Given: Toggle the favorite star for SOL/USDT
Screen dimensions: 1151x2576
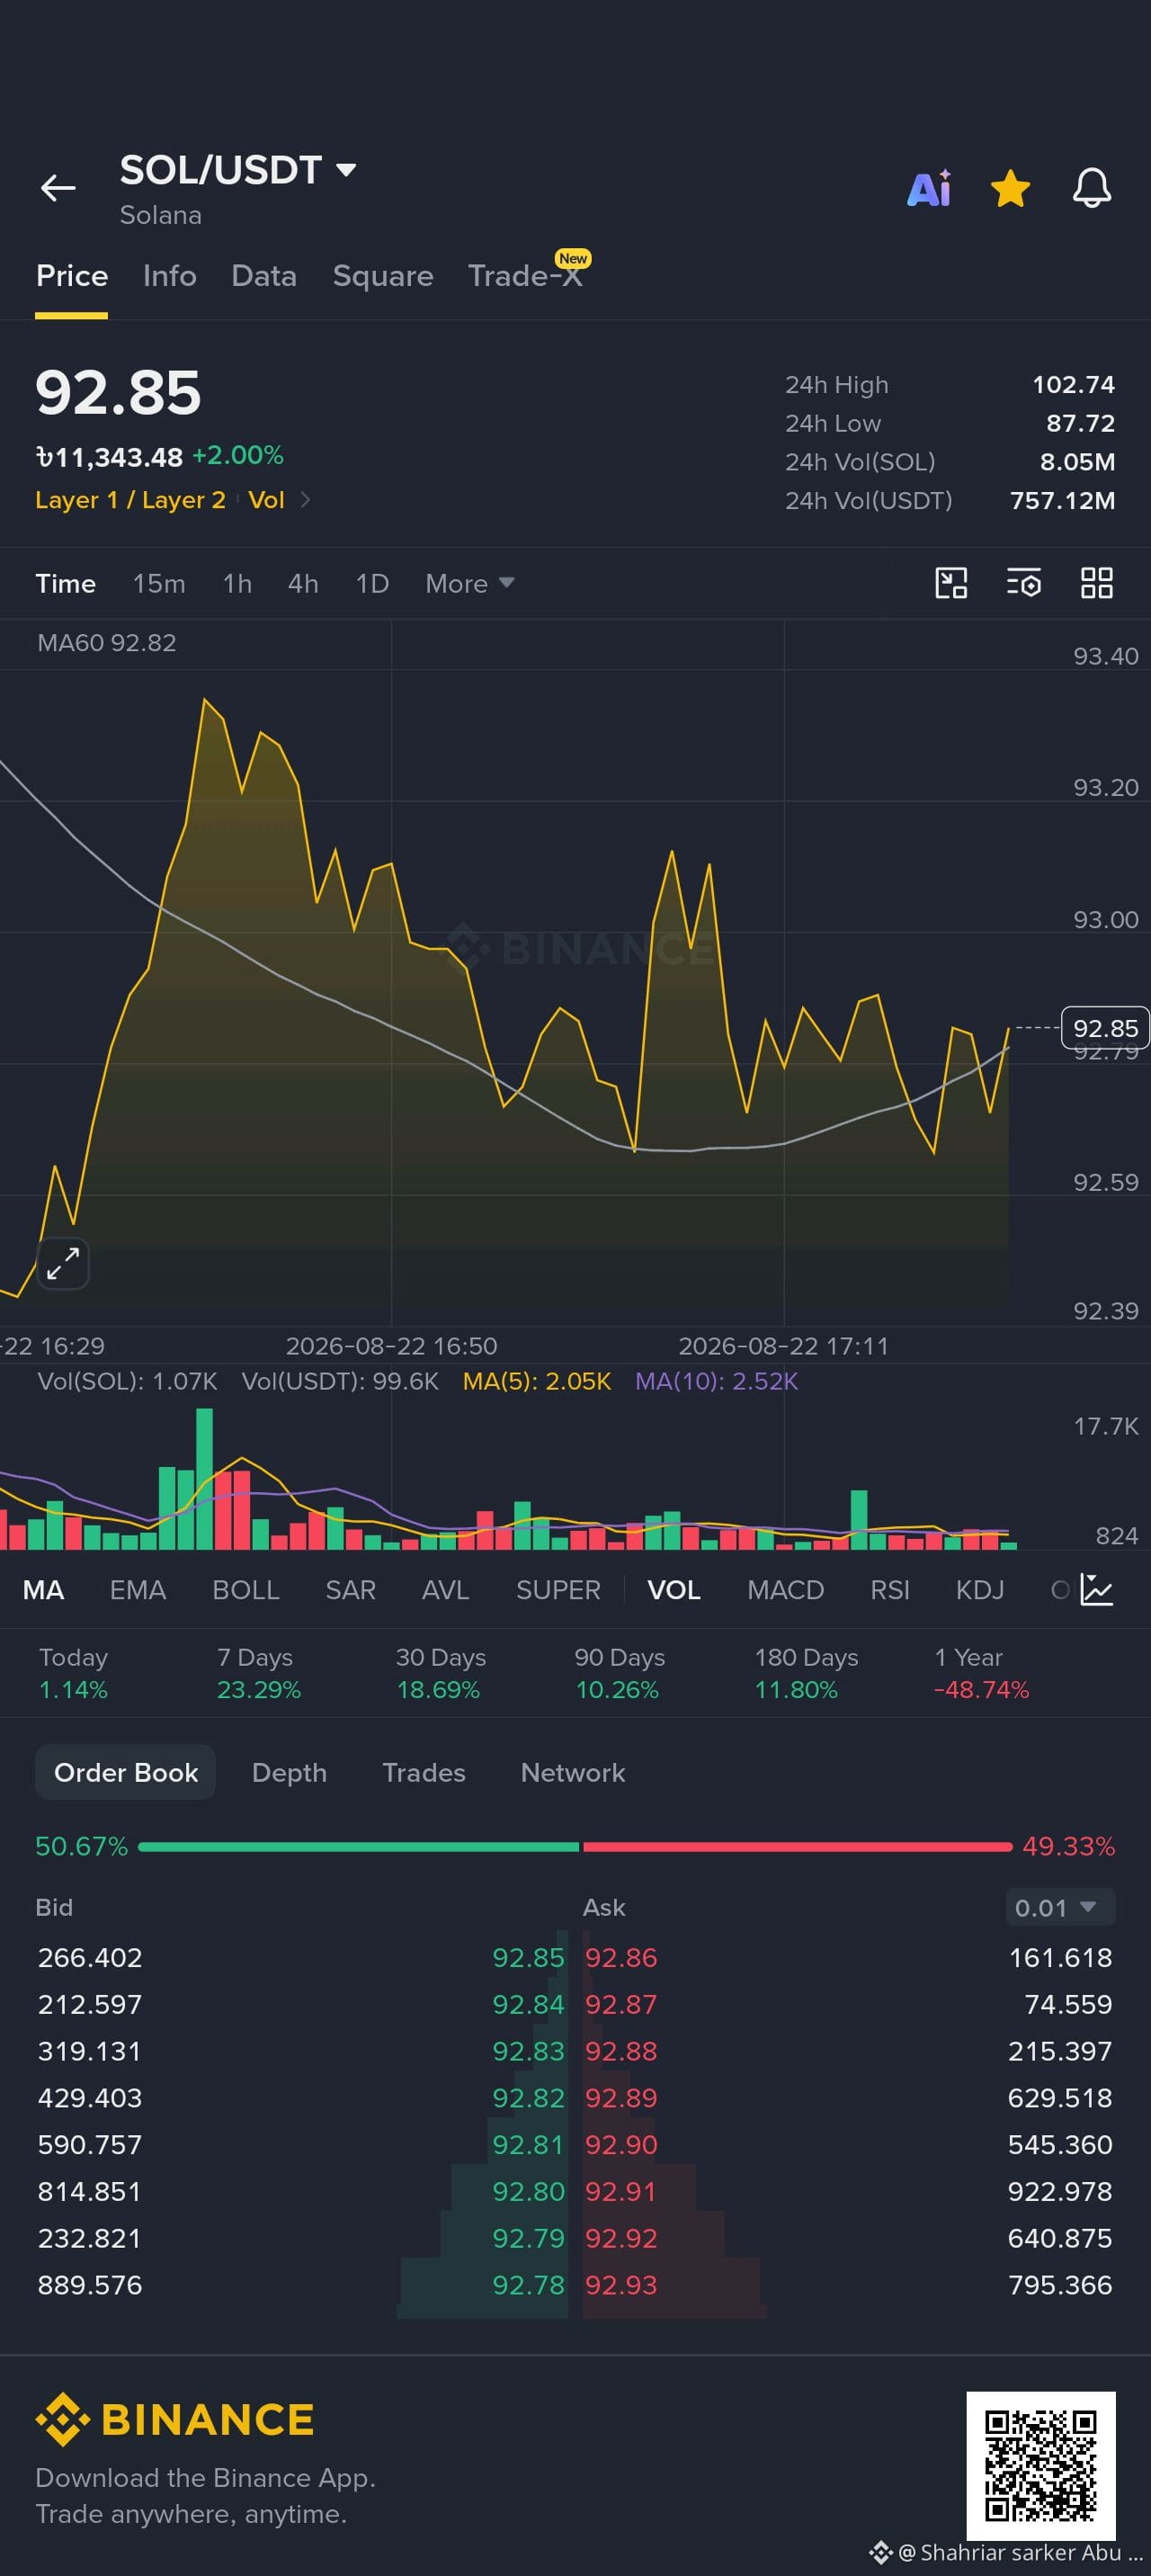Looking at the screenshot, I should [1010, 188].
